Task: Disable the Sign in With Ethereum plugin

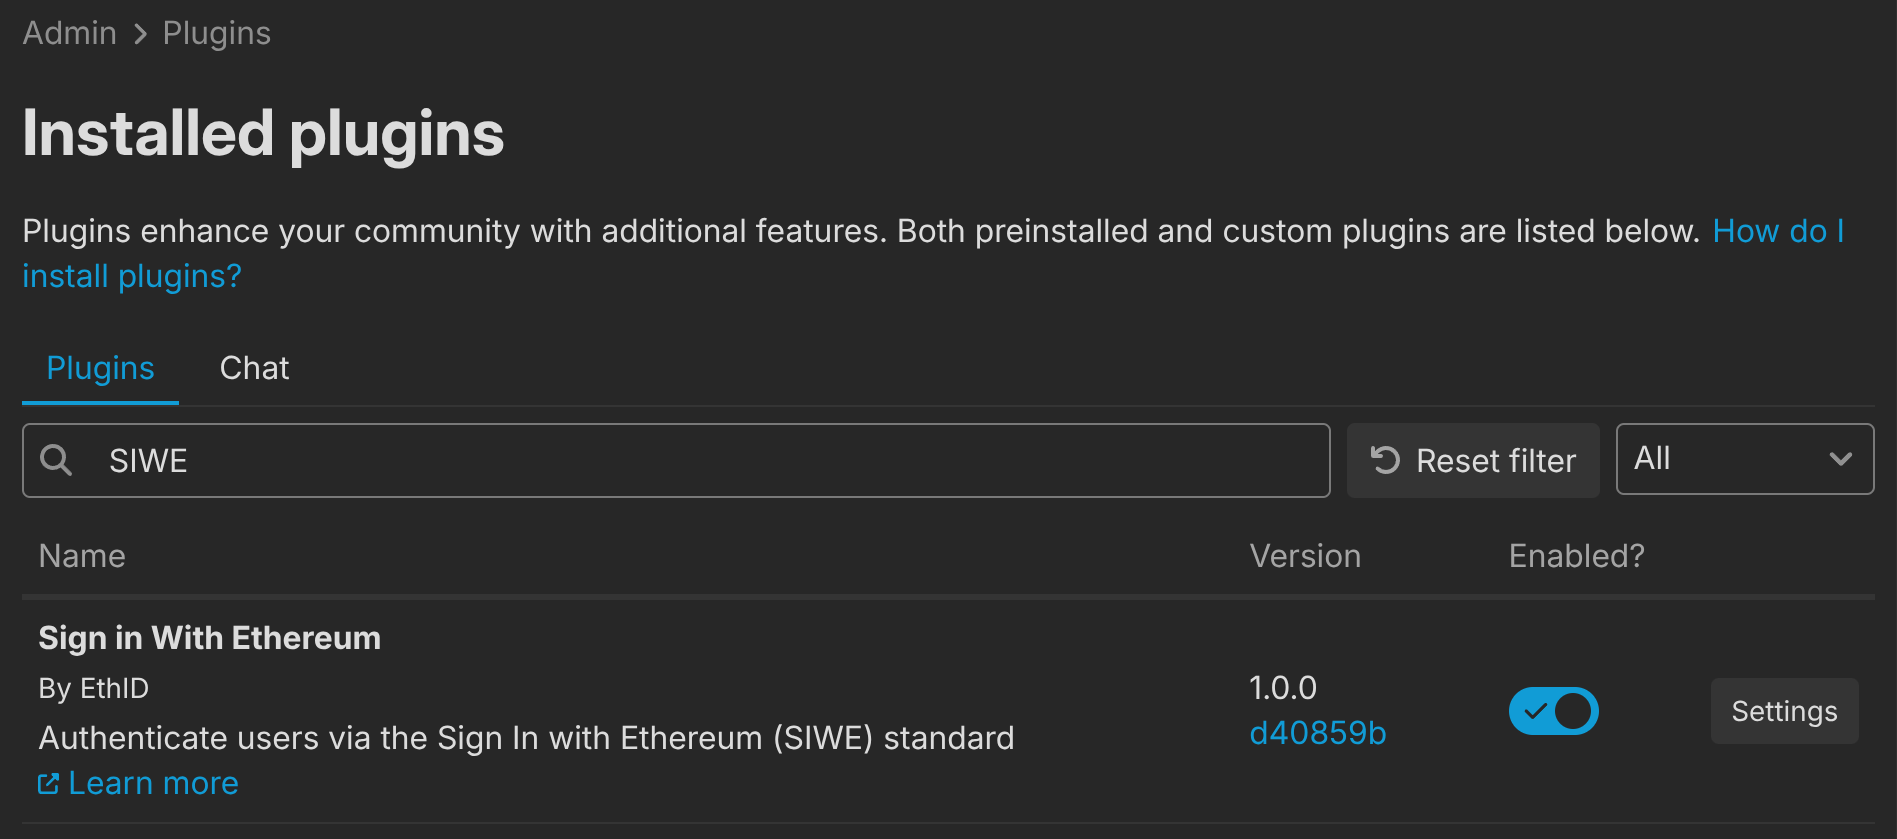Action: coord(1553,710)
